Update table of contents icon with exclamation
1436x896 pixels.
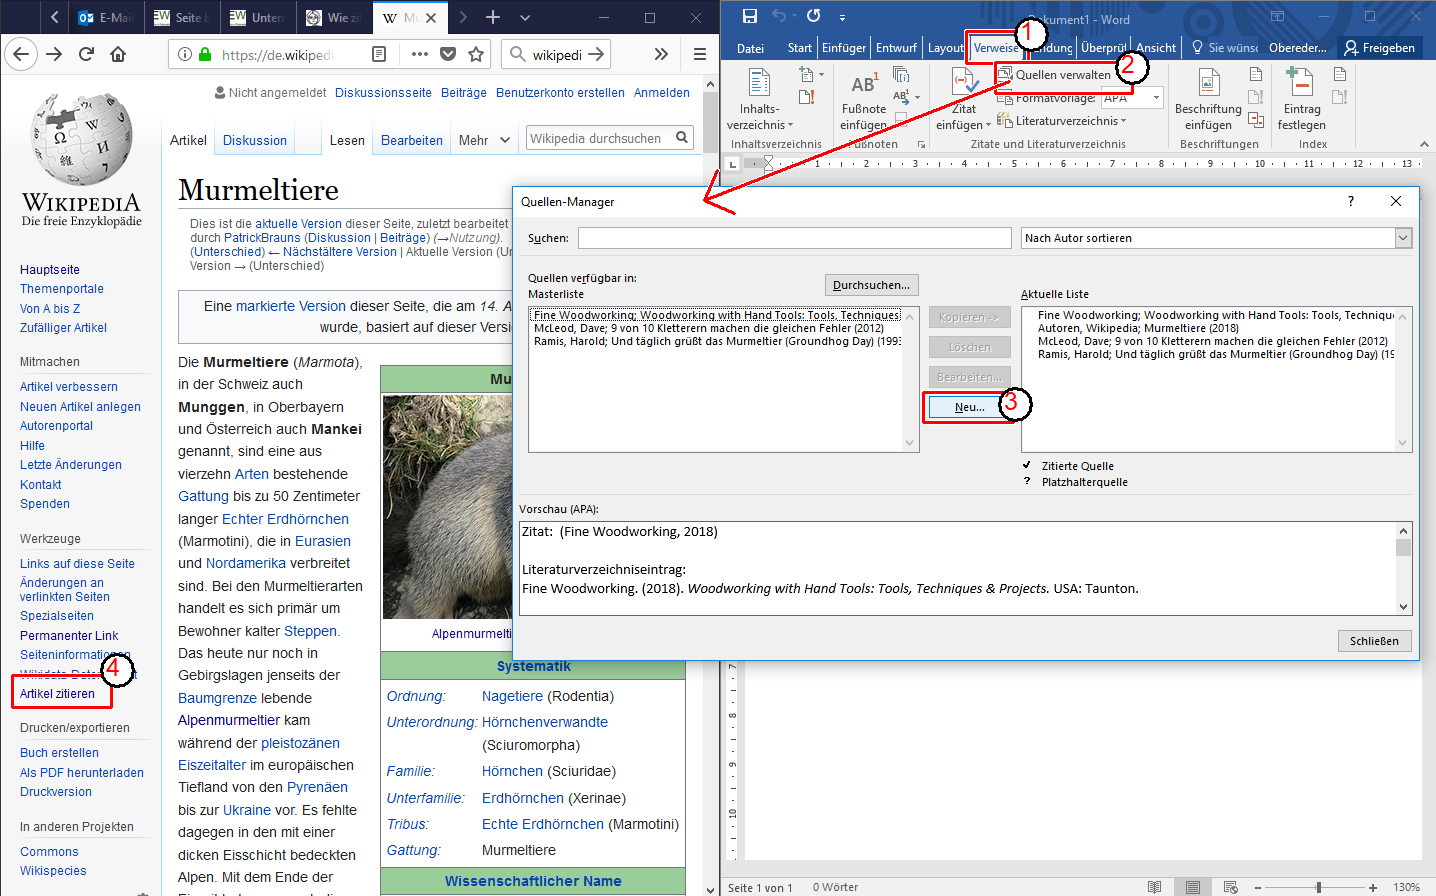click(807, 97)
